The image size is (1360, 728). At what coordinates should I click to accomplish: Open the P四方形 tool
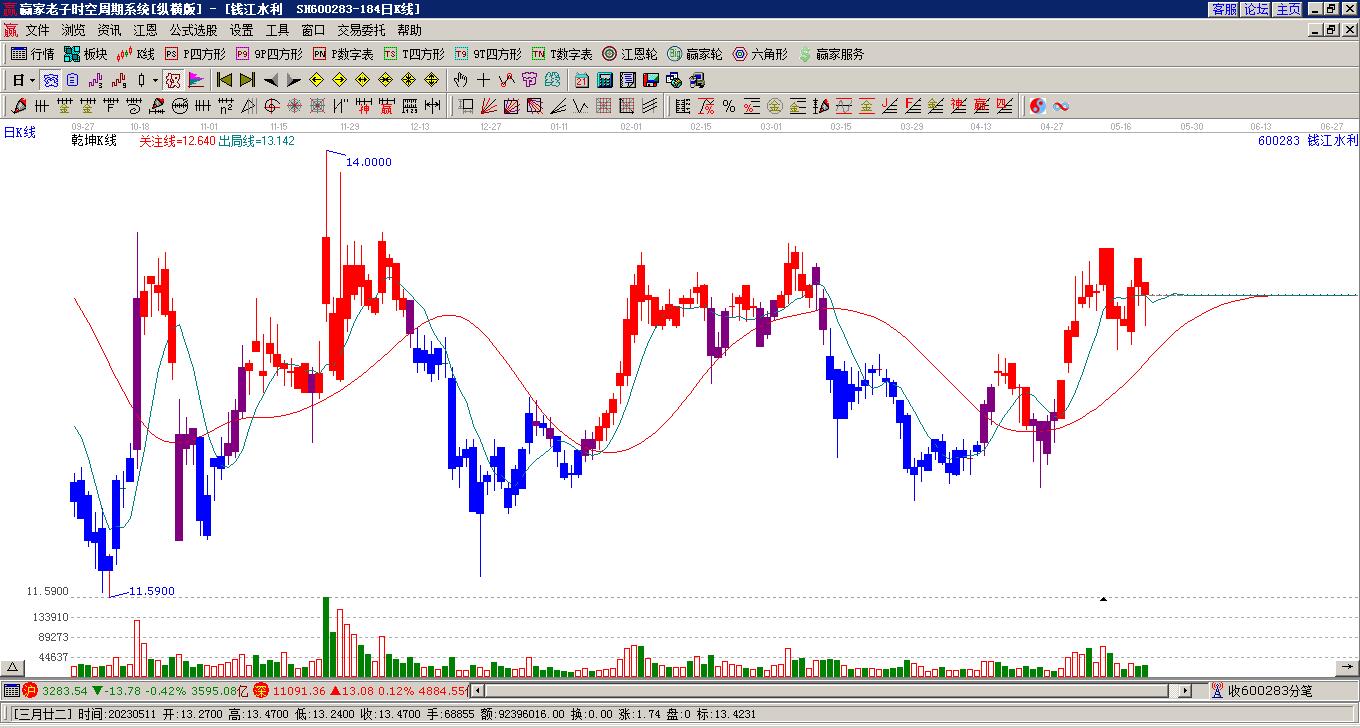[195, 54]
